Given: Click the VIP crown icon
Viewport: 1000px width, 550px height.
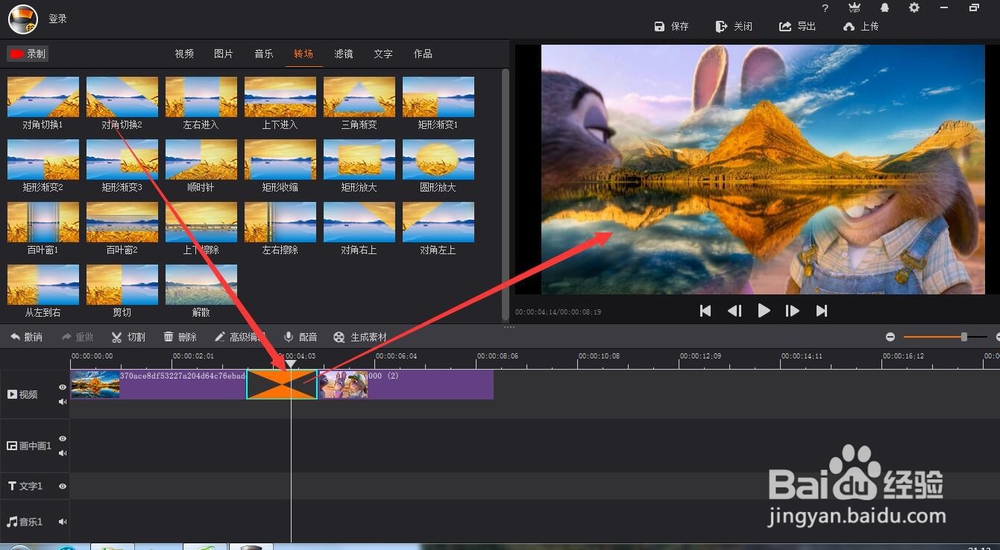Looking at the screenshot, I should (x=855, y=8).
